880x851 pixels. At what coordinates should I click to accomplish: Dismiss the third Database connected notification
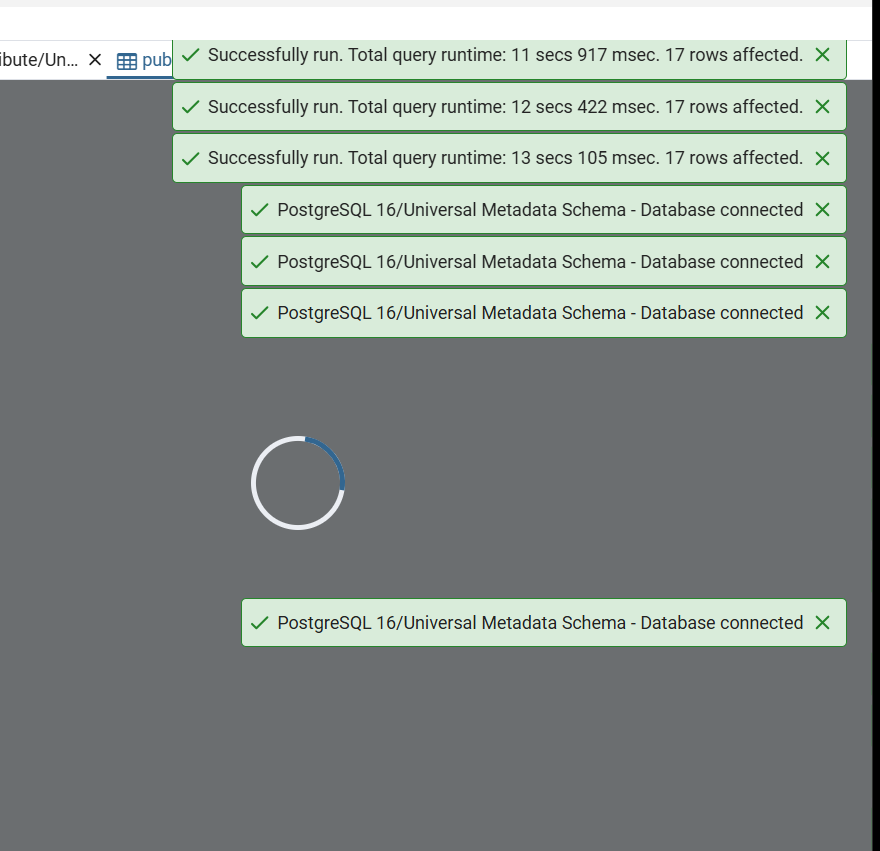pyautogui.click(x=822, y=313)
